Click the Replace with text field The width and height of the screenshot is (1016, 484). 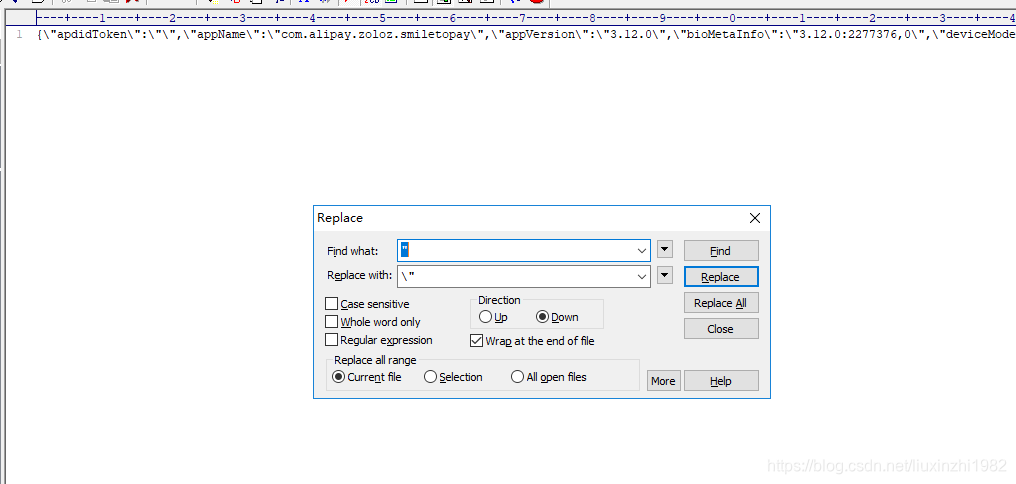(x=524, y=276)
